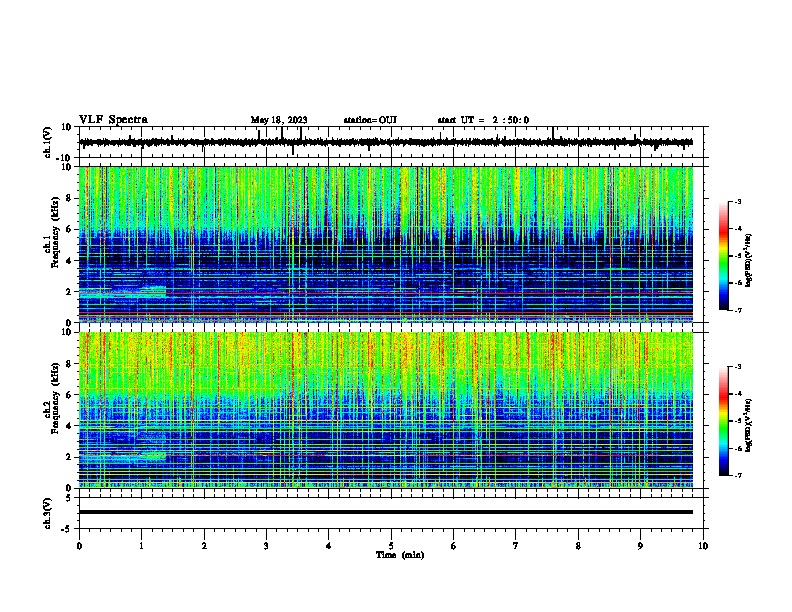
Task: Click the ch.1 color scale "log(PSD)" unit label
Action: pos(749,260)
